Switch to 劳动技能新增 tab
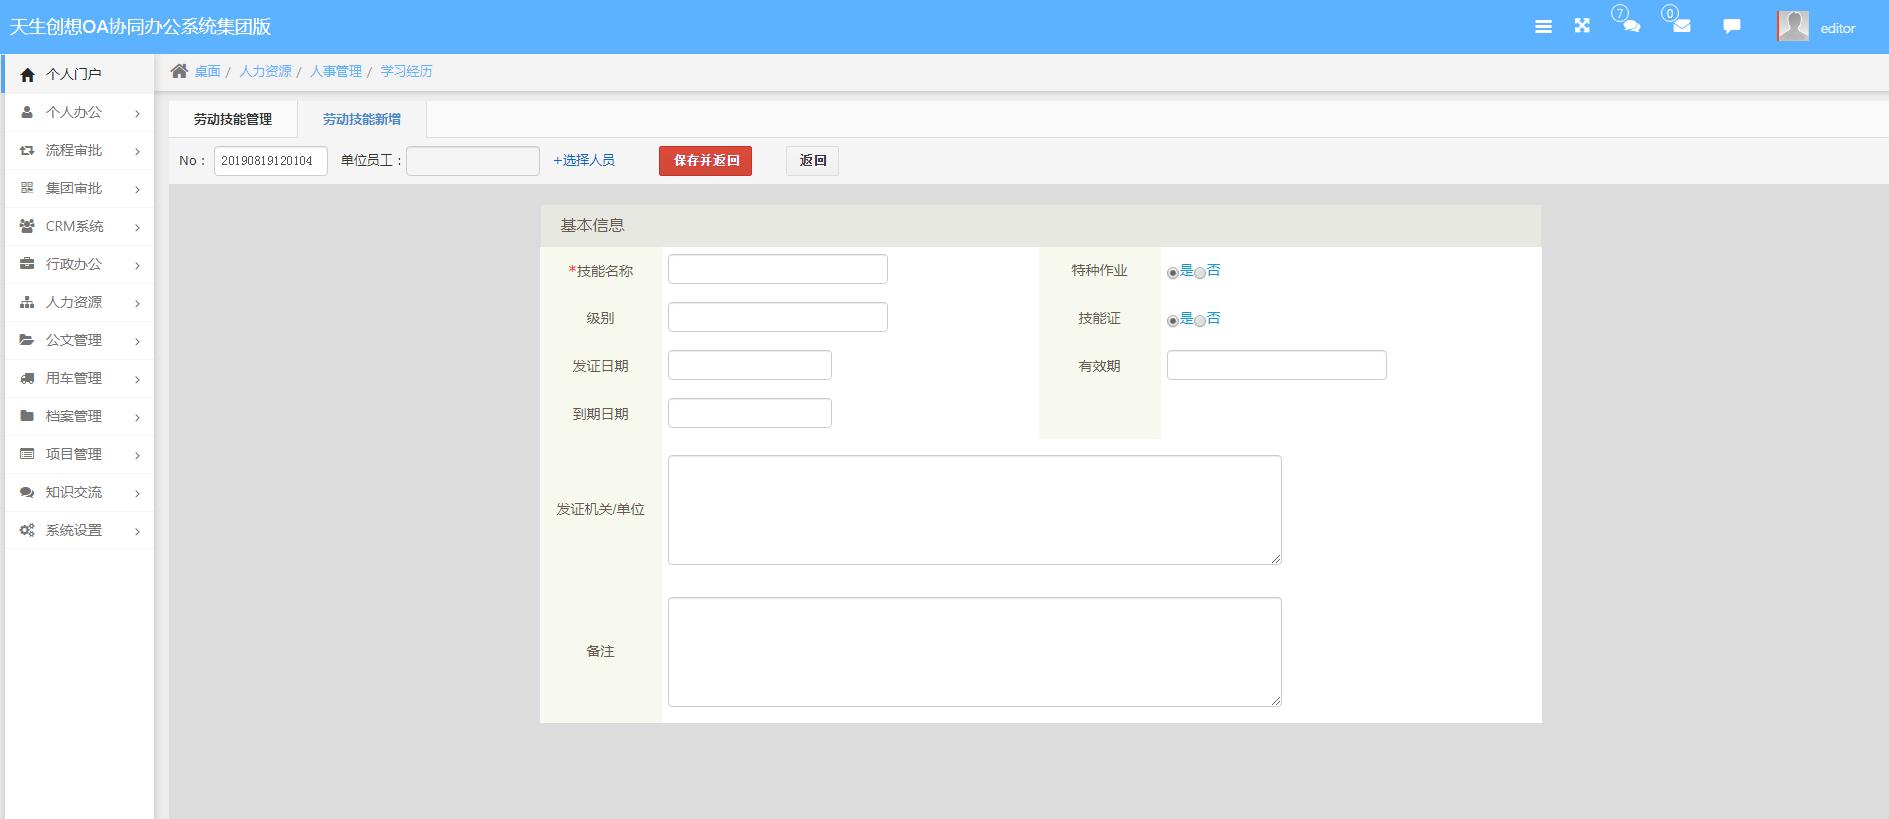This screenshot has height=819, width=1889. pyautogui.click(x=362, y=119)
